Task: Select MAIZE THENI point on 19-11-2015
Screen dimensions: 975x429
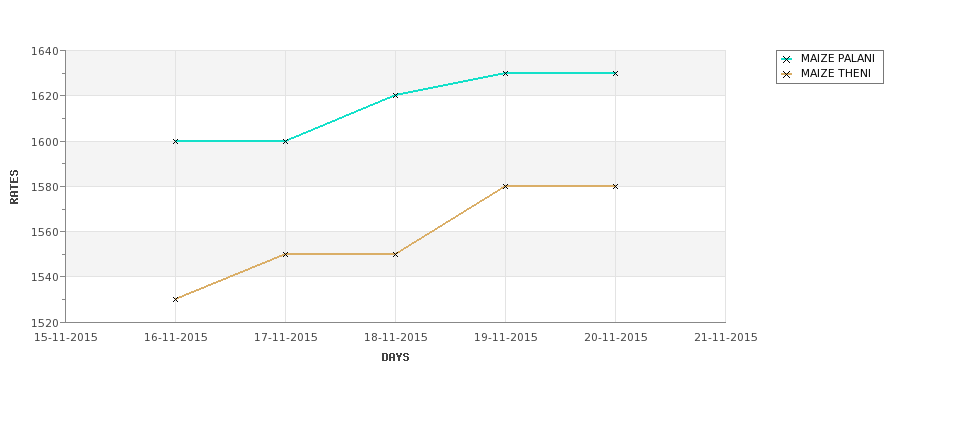Action: pyautogui.click(x=506, y=186)
